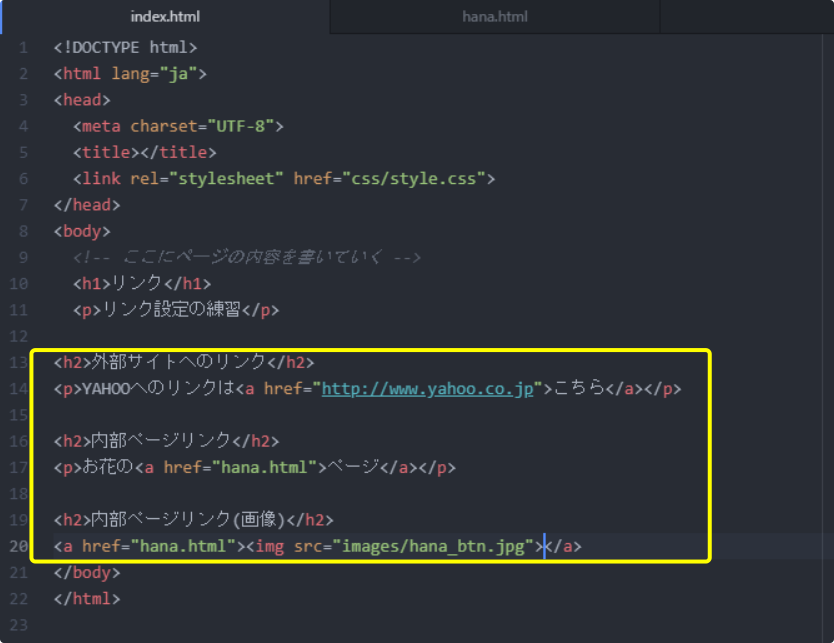Place cursor on empty <title></title> line
This screenshot has height=643, width=834.
tap(145, 152)
